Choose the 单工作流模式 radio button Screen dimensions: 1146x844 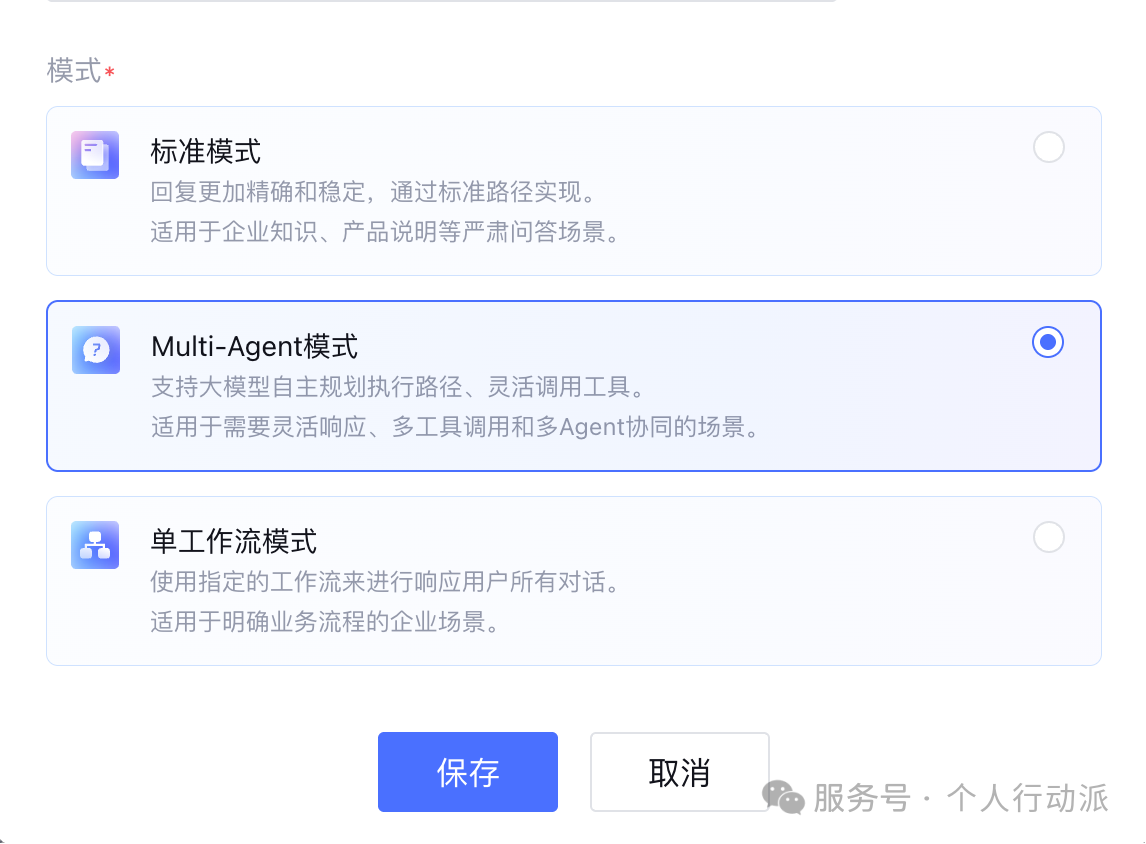1048,538
